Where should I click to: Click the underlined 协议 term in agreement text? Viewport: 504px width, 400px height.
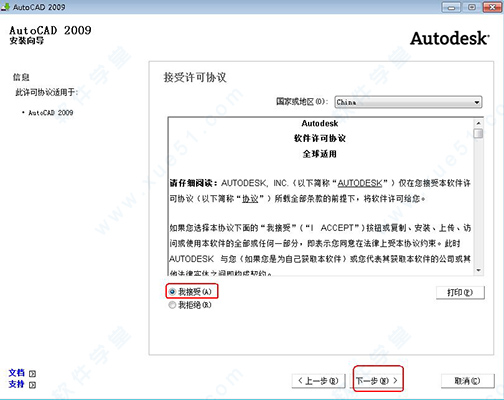point(250,199)
